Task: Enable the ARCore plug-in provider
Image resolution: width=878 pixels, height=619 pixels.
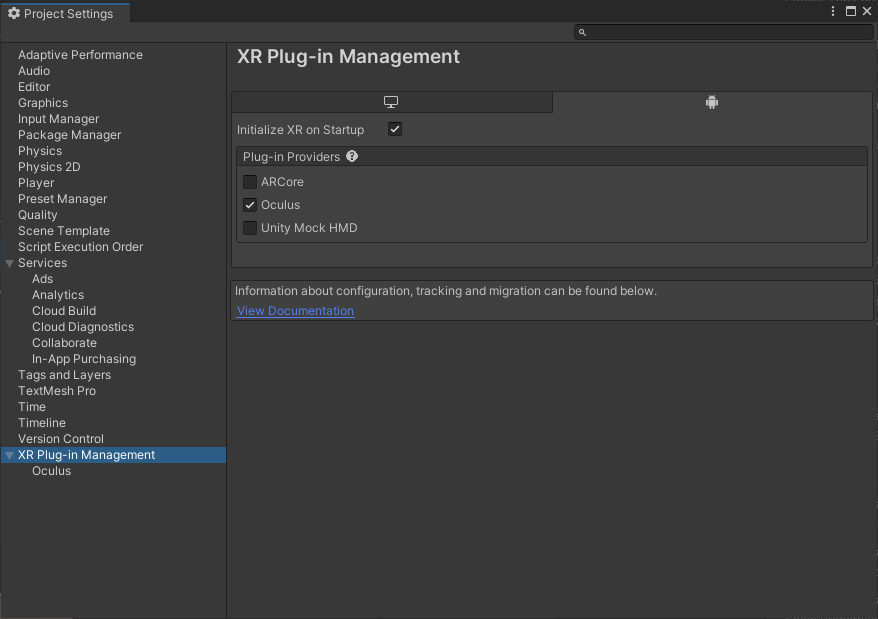Action: (x=250, y=181)
